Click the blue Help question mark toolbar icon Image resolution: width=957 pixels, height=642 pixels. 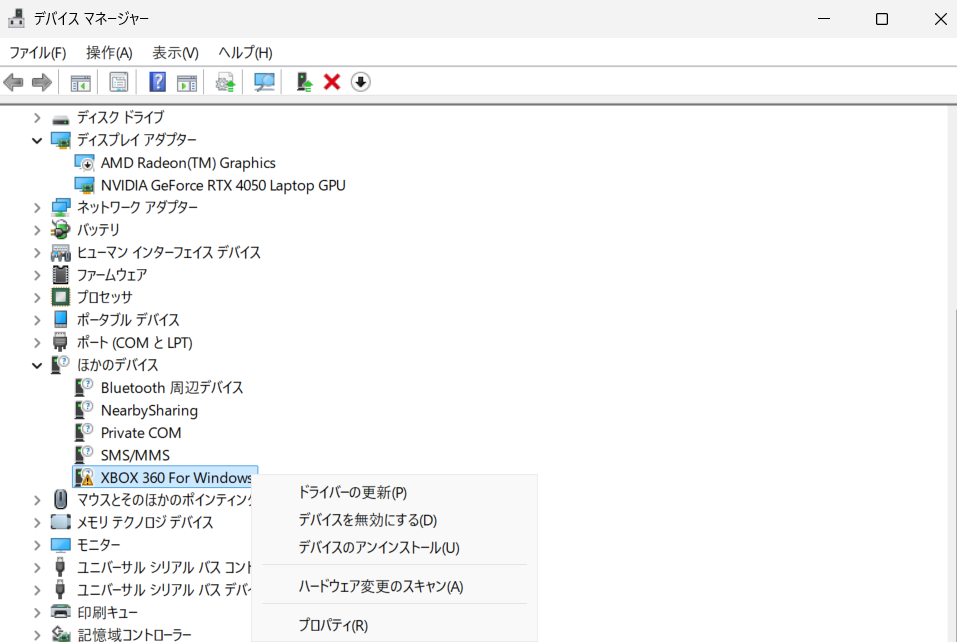(157, 82)
